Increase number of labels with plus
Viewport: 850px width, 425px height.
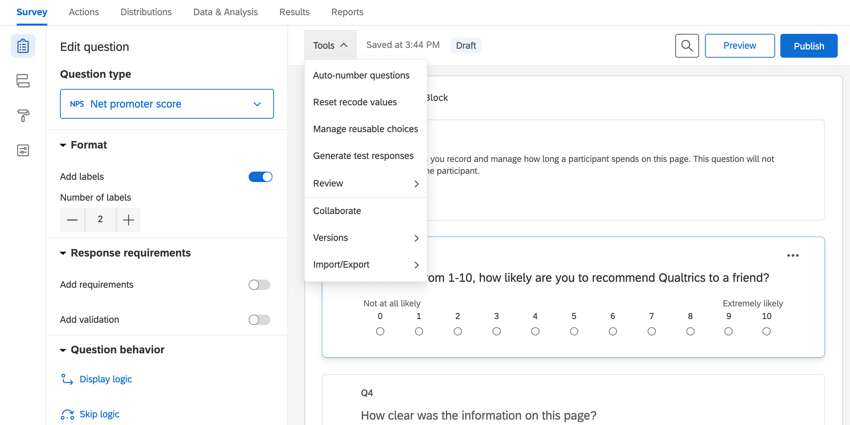tap(128, 220)
